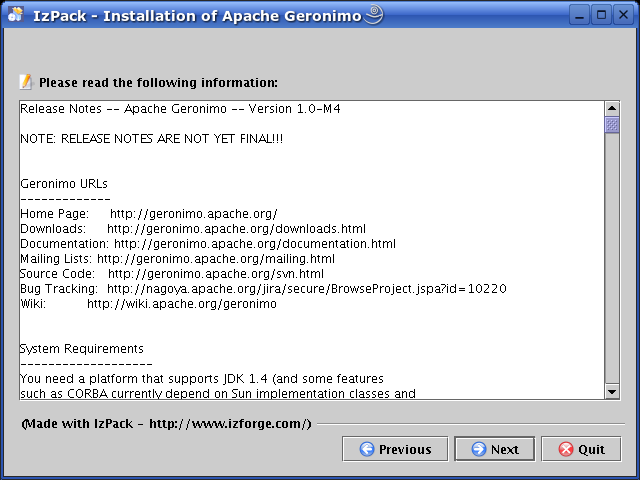Image resolution: width=640 pixels, height=480 pixels.
Task: Click the Documentation URL line
Action: pyautogui.click(x=254, y=244)
